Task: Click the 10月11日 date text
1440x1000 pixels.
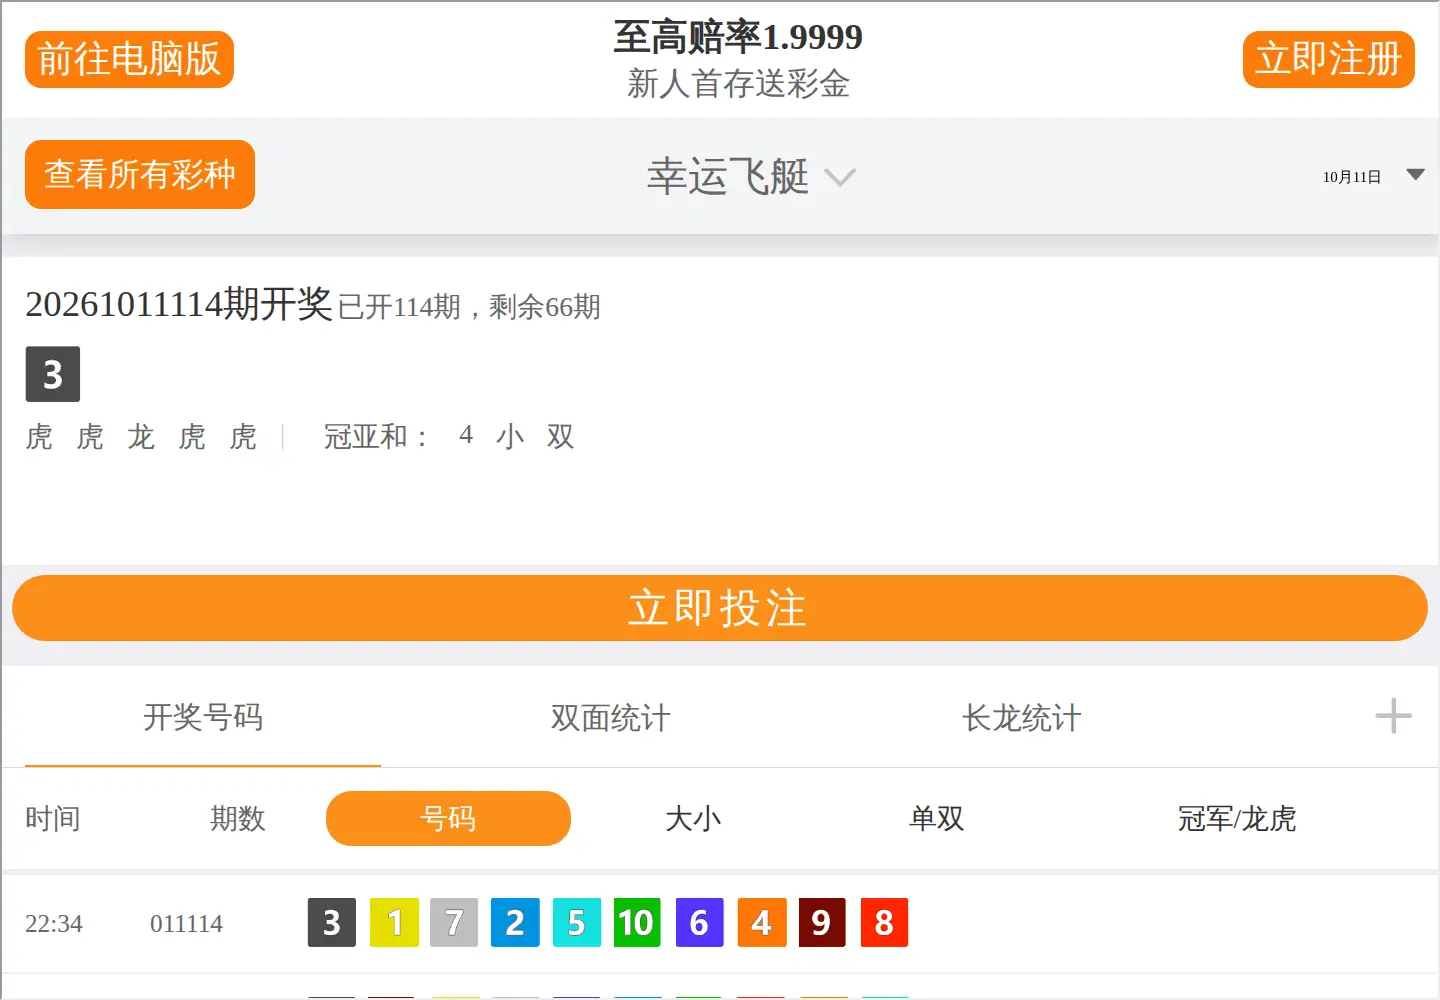Action: [x=1352, y=177]
